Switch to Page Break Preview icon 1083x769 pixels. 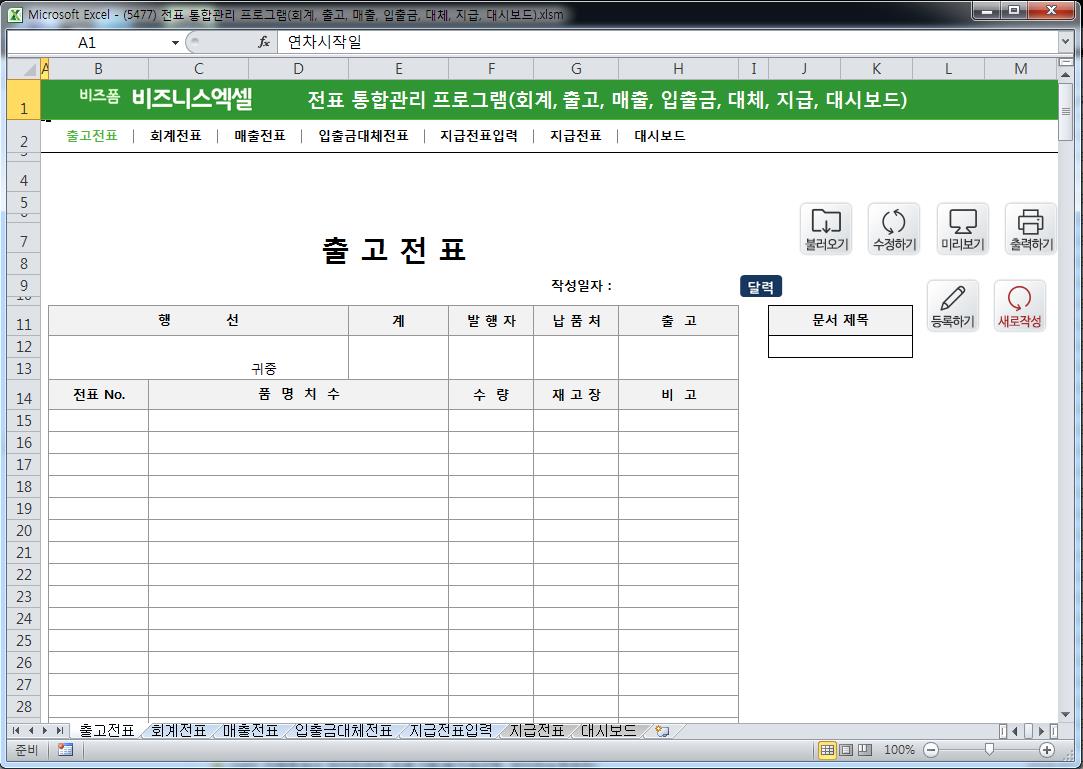coord(865,750)
